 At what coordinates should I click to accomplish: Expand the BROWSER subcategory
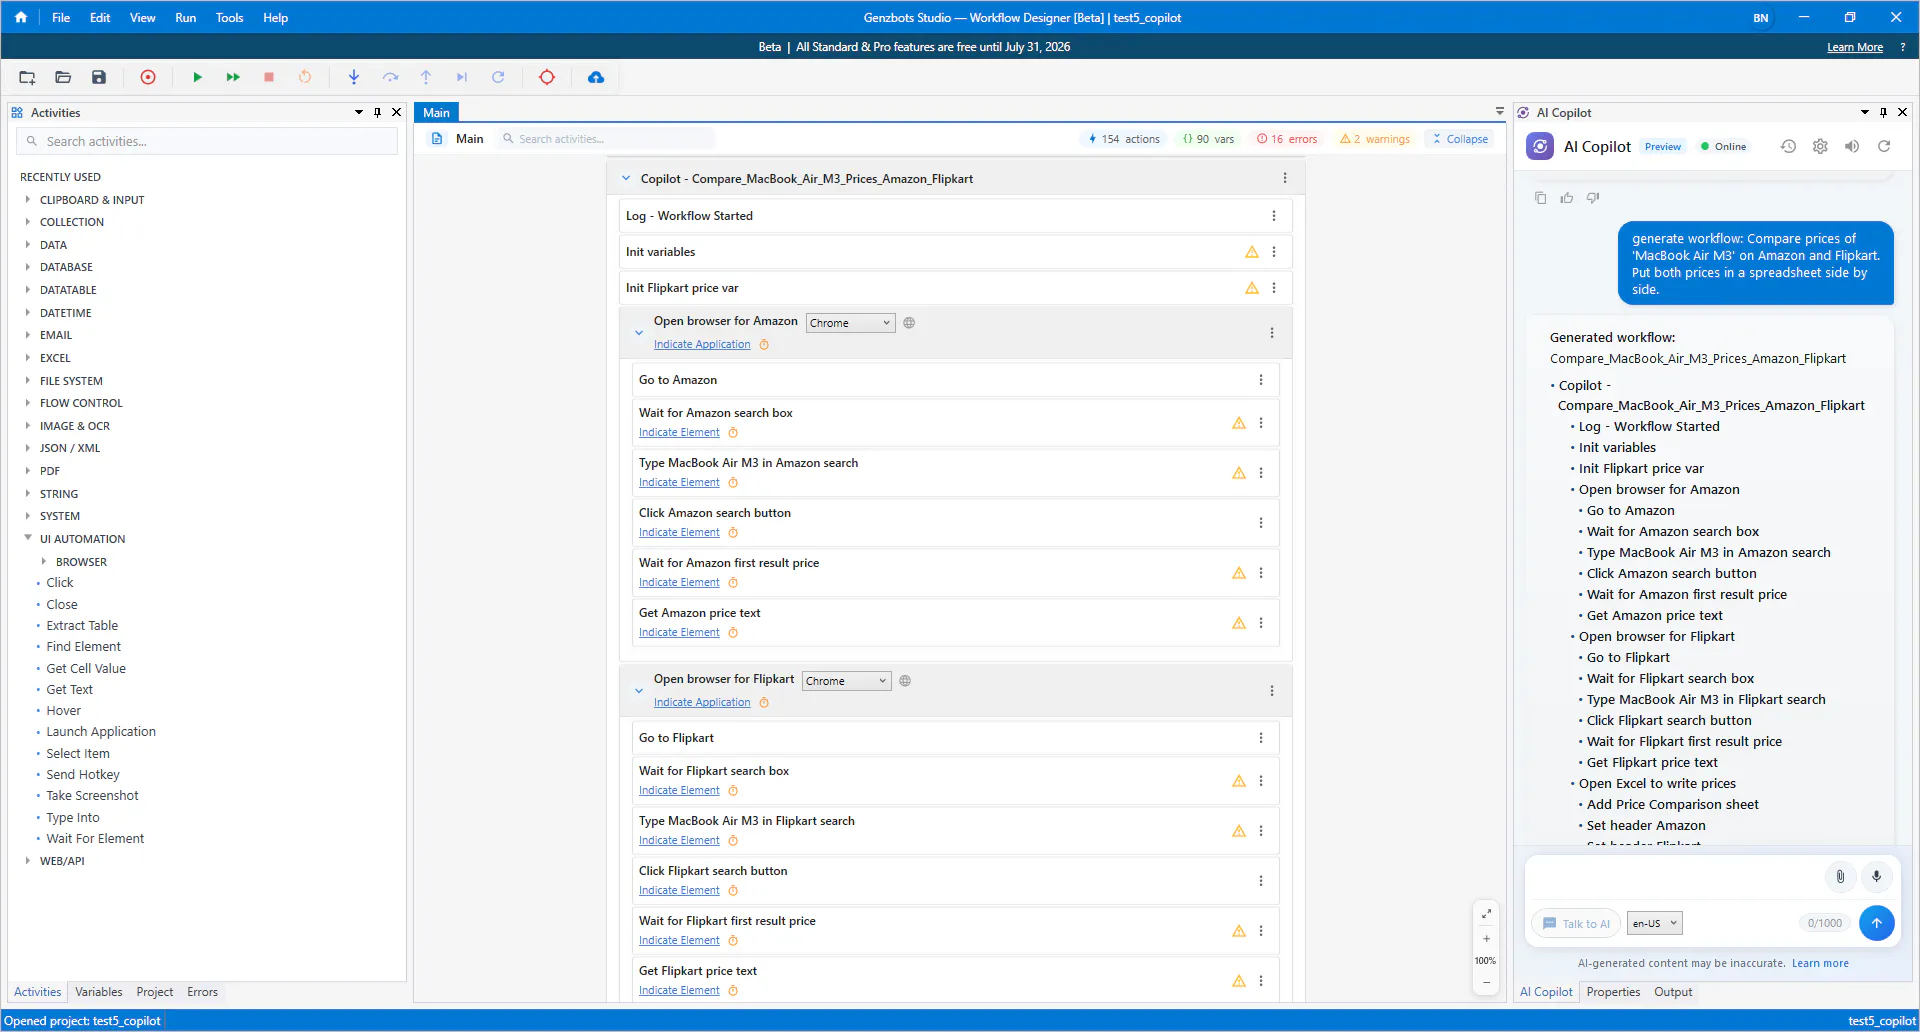pos(43,562)
